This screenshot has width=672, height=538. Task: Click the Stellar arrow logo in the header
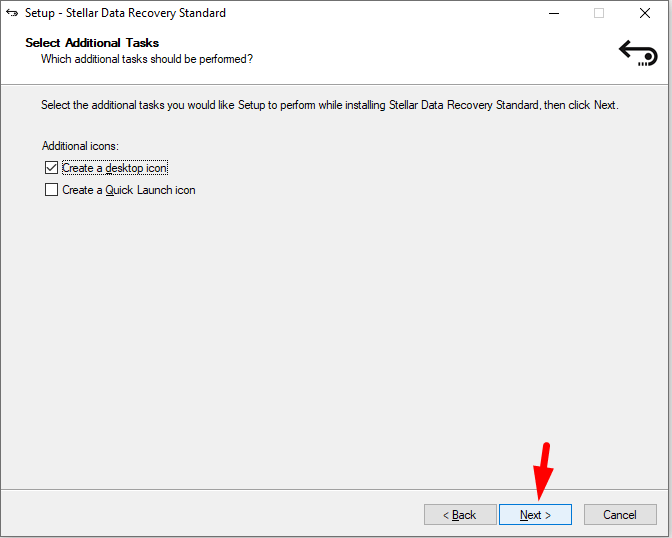point(638,53)
